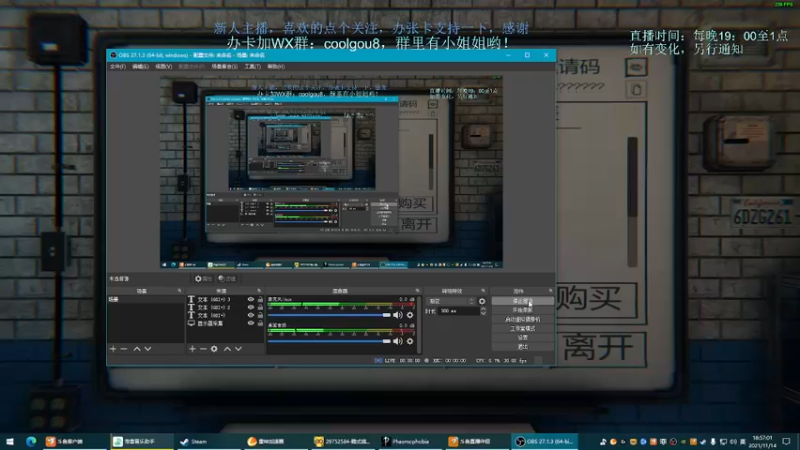Click the copy icon under invite code
Screen dimensions: 800x450
(x=636, y=90)
